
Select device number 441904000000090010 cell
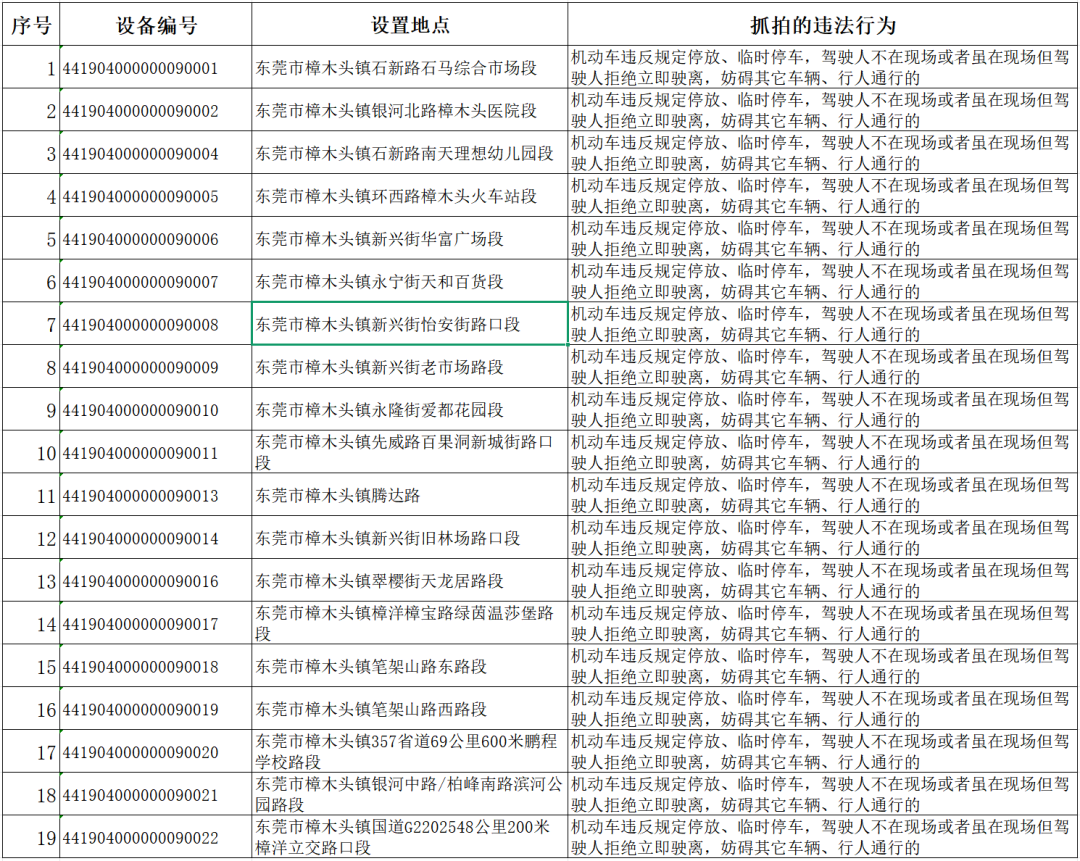(155, 410)
